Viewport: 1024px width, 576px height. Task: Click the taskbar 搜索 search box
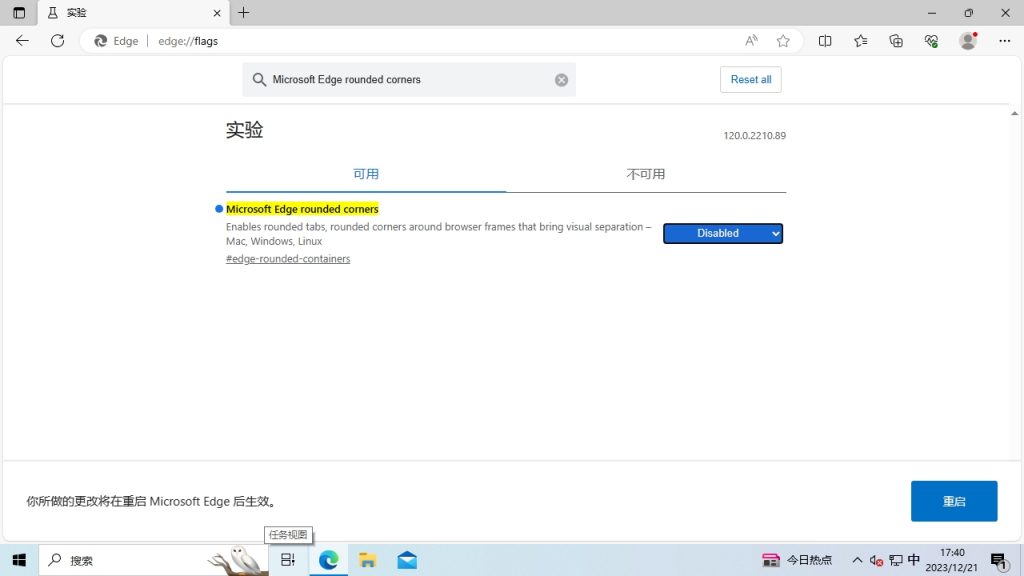click(x=153, y=560)
